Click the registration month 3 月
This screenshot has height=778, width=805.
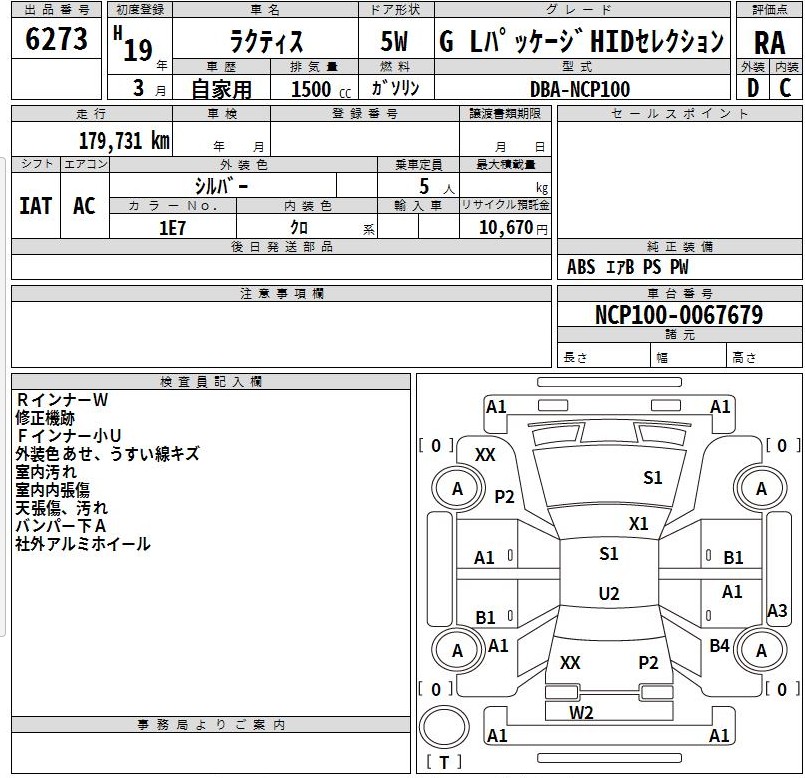click(149, 88)
